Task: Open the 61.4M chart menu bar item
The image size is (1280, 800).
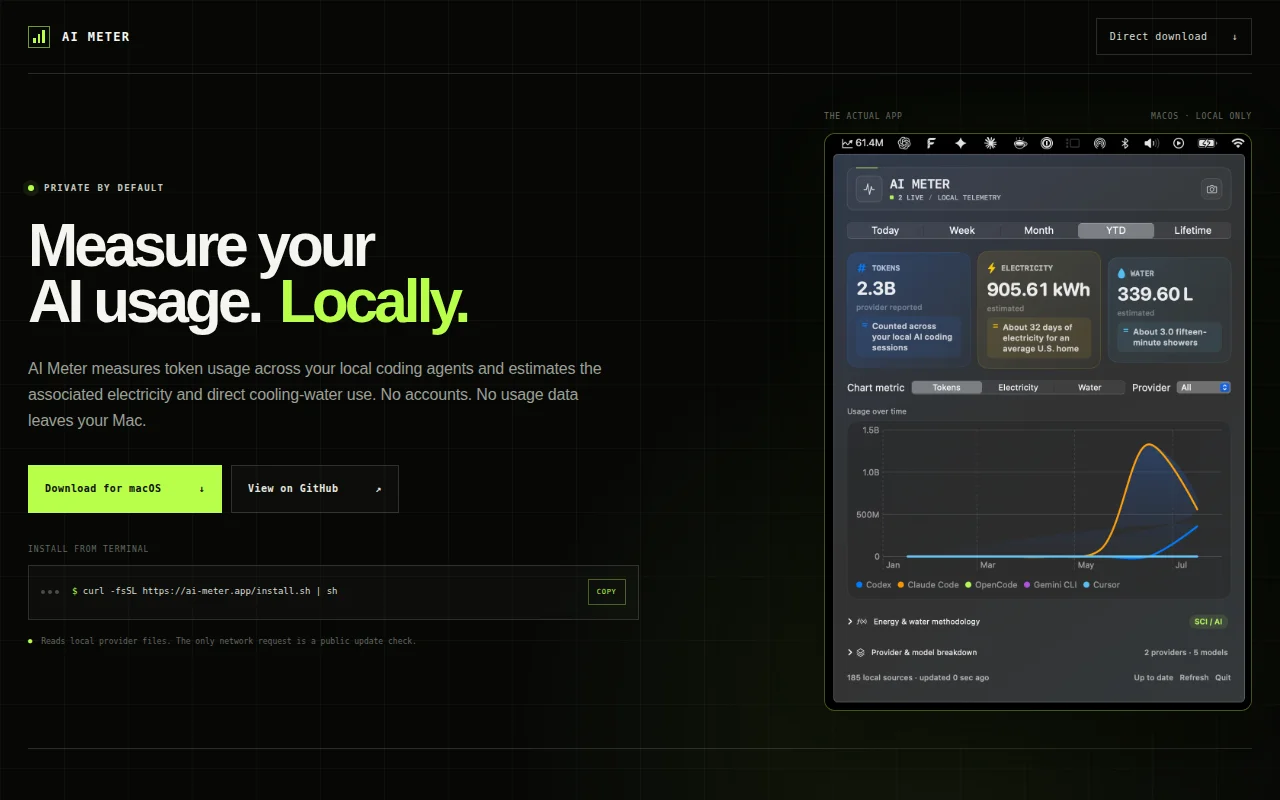Action: (862, 143)
